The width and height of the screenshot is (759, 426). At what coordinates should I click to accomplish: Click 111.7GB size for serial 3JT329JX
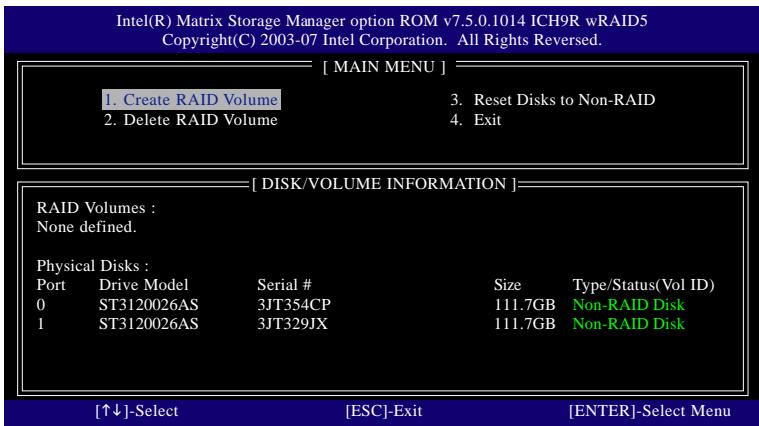pos(524,323)
